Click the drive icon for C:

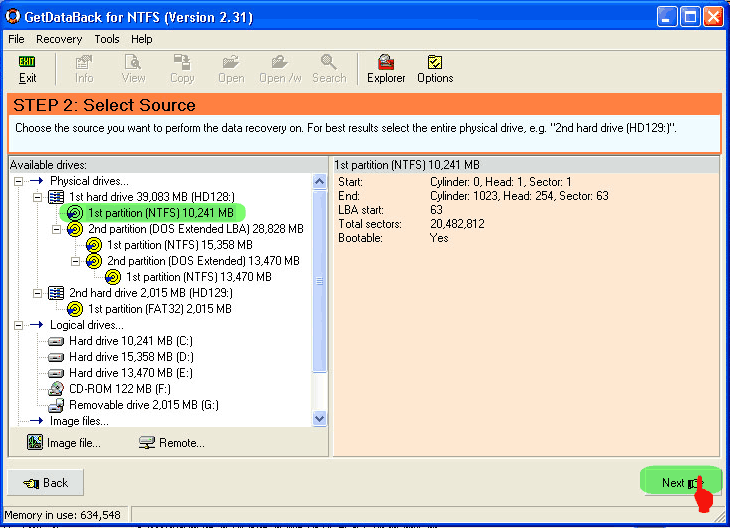pos(56,341)
